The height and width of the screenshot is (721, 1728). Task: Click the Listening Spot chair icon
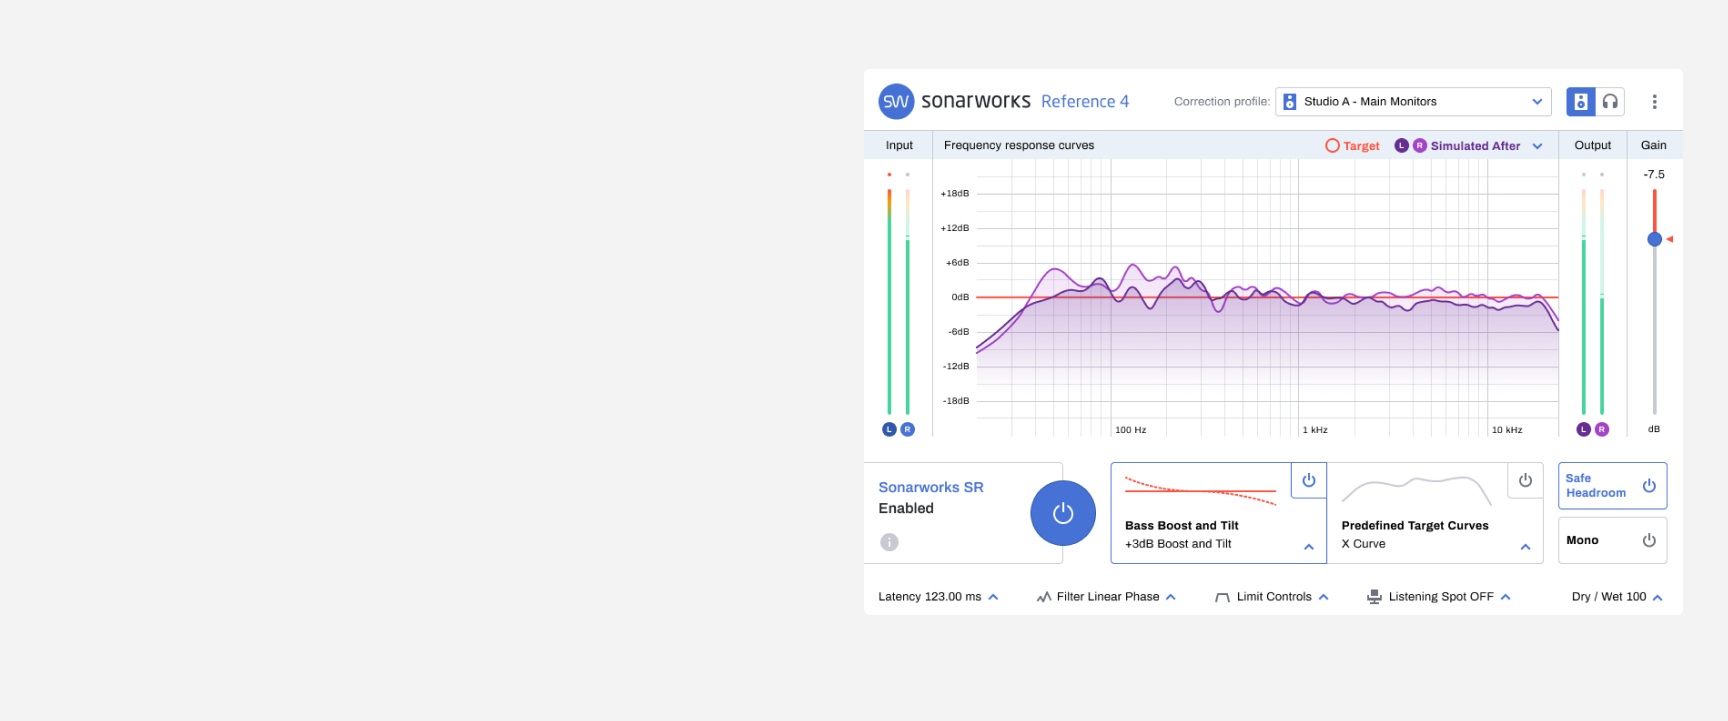coord(1374,597)
